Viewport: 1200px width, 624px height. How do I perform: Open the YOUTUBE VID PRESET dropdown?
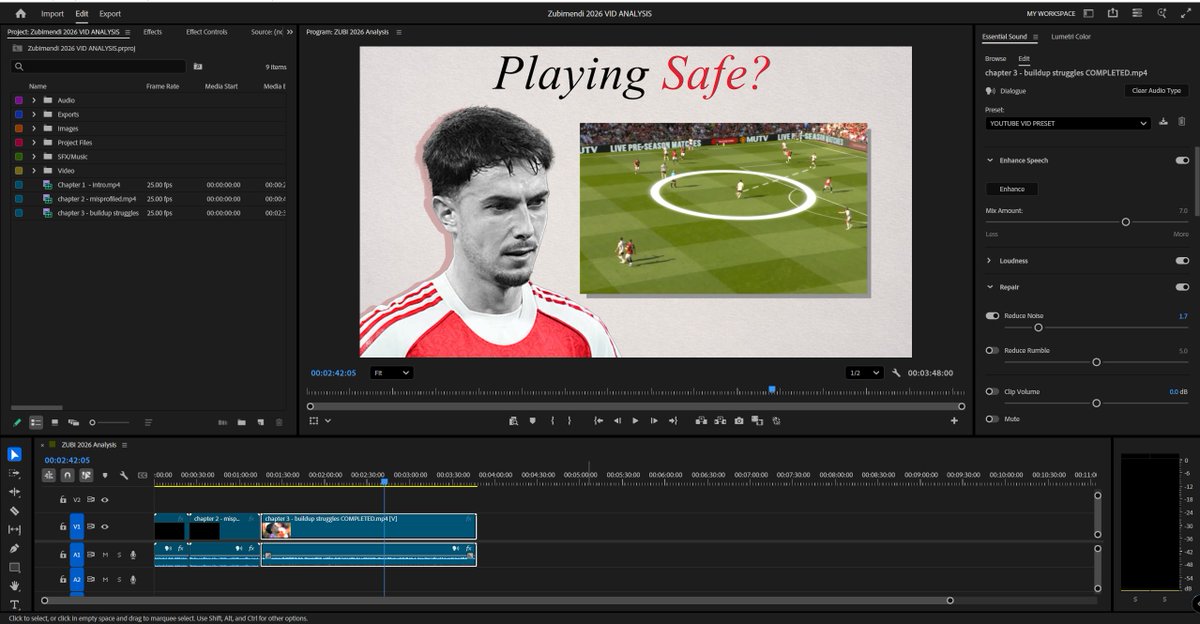[x=1068, y=123]
